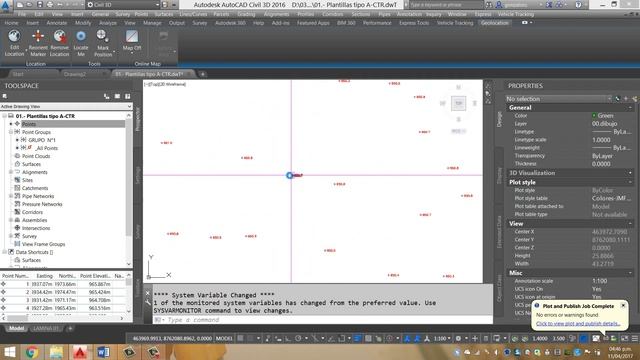Click the UCS icon in the drawing corner
This screenshot has width=640, height=360.
[x=158, y=267]
